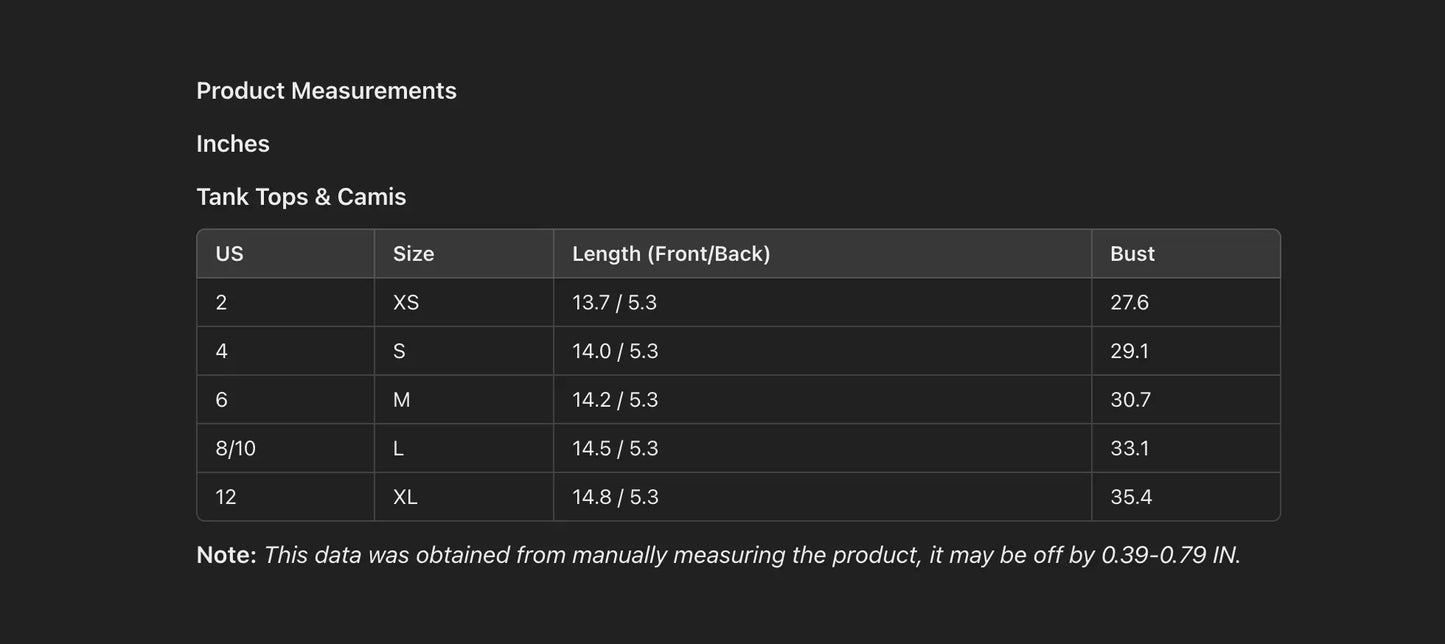Click the 14.8 / 5.3 length cell

[615, 497]
